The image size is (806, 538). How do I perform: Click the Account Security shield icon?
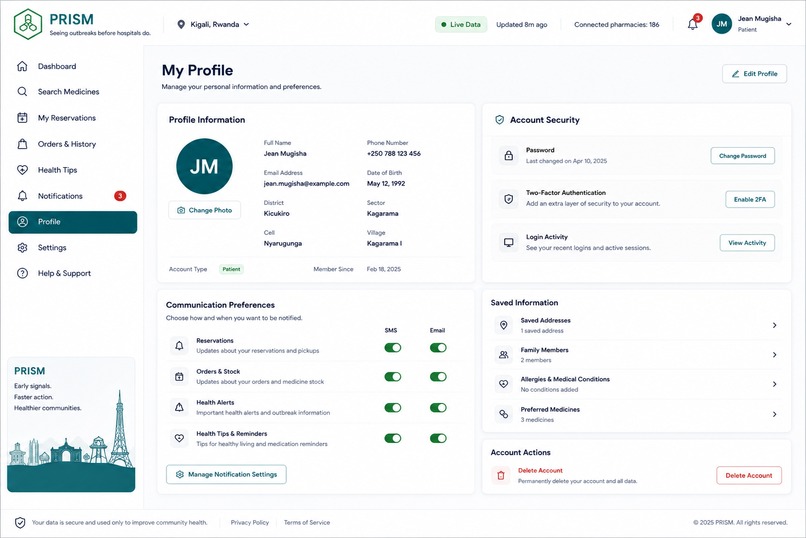[499, 120]
